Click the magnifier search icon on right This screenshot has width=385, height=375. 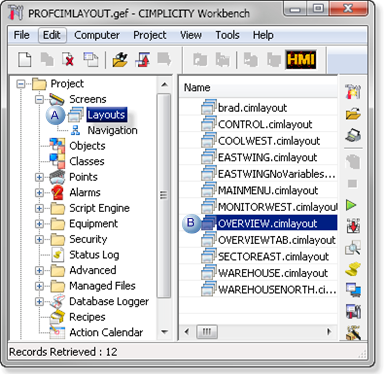[353, 248]
